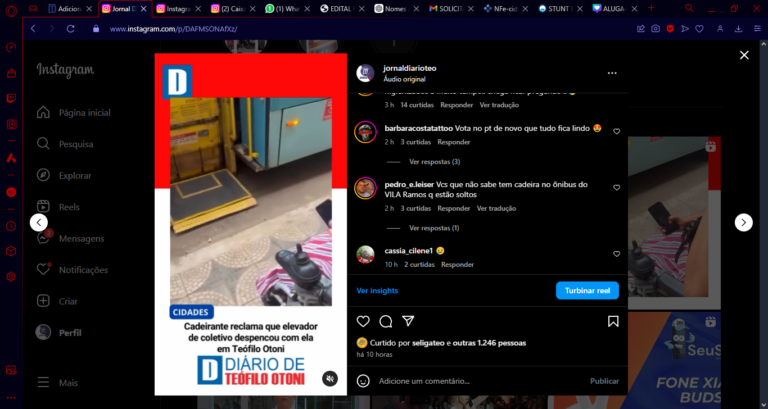
Task: Search tabs with the red magnifier
Action: tap(689, 8)
